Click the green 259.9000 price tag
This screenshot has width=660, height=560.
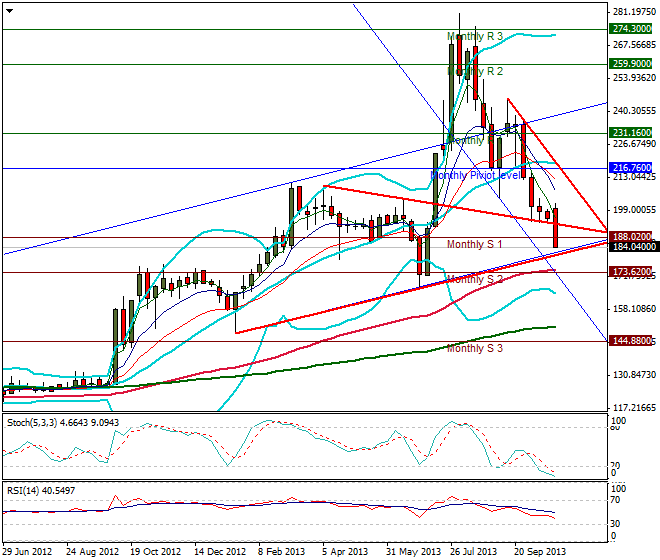pyautogui.click(x=631, y=64)
